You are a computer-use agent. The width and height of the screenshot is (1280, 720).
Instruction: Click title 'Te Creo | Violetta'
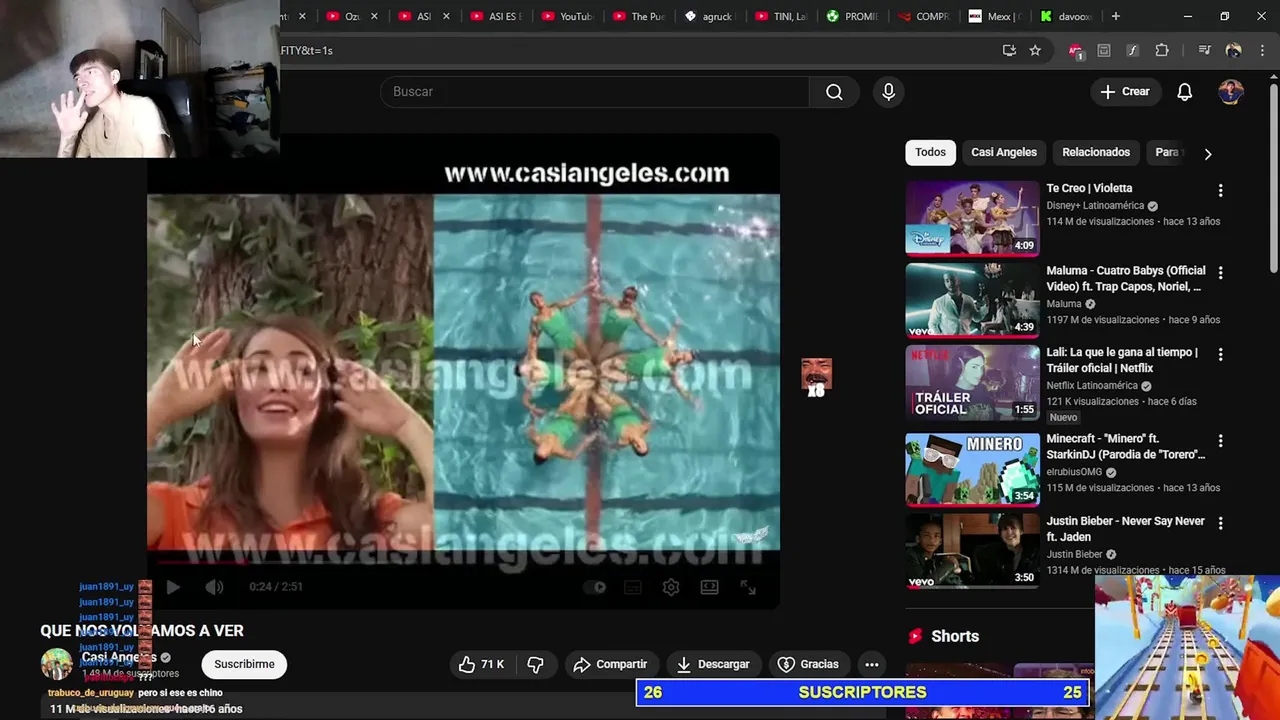(x=1089, y=188)
